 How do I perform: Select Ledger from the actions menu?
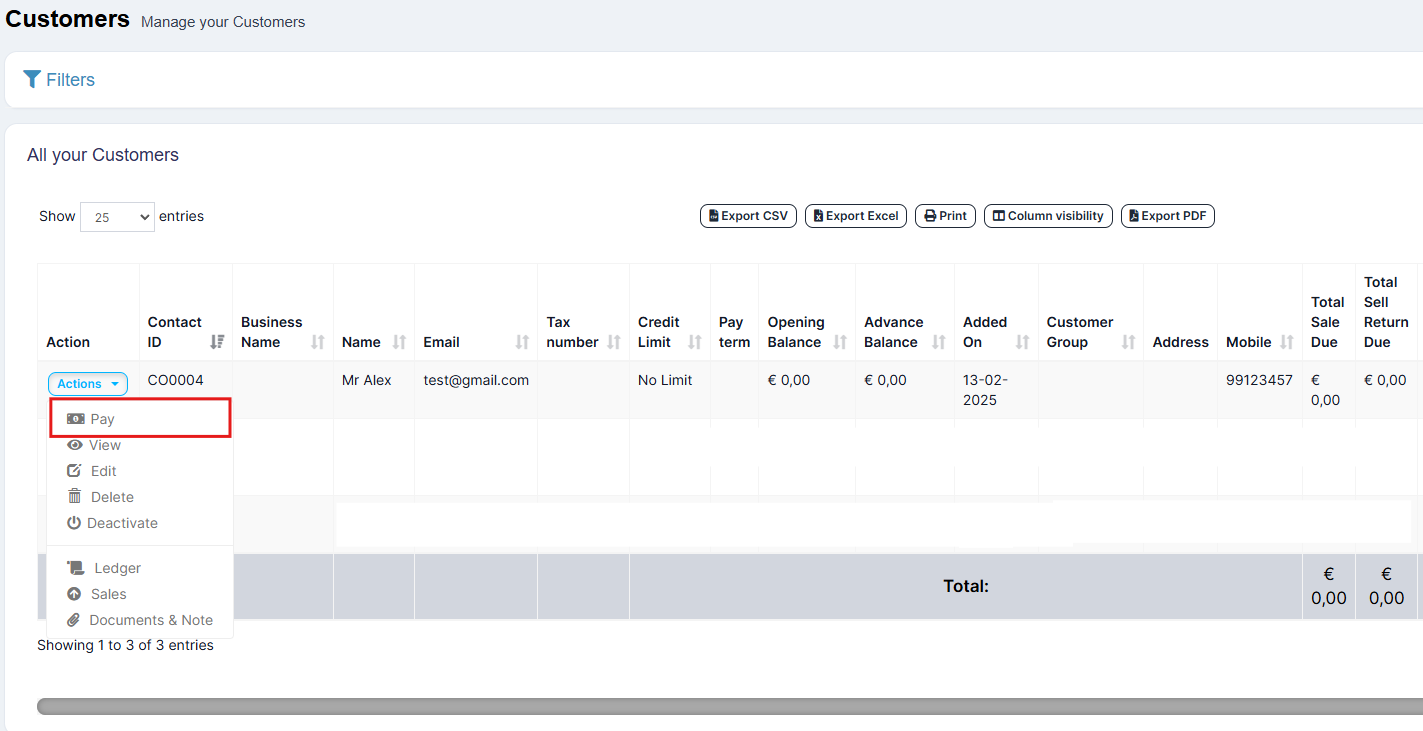tap(117, 568)
